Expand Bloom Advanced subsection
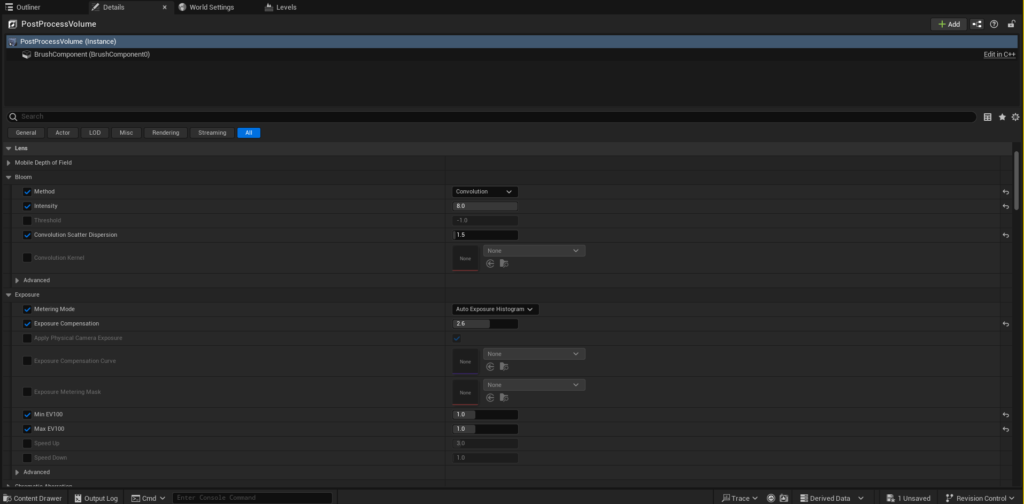This screenshot has width=1024, height=504. 17,280
